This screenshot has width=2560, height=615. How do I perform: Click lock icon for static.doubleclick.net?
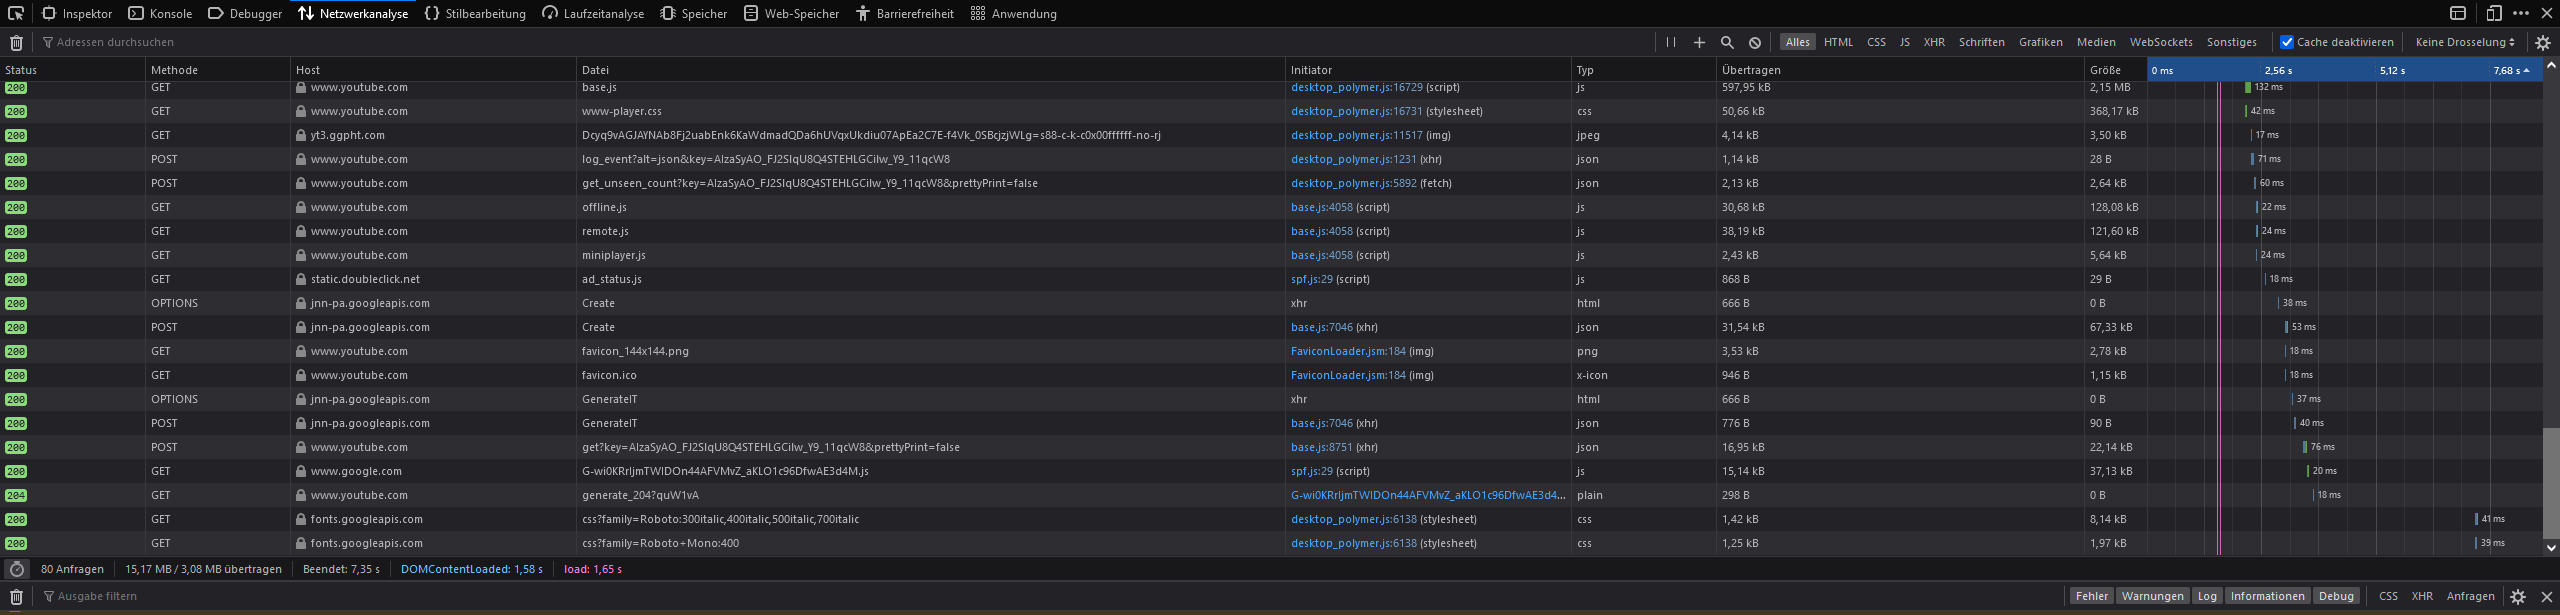(x=301, y=279)
